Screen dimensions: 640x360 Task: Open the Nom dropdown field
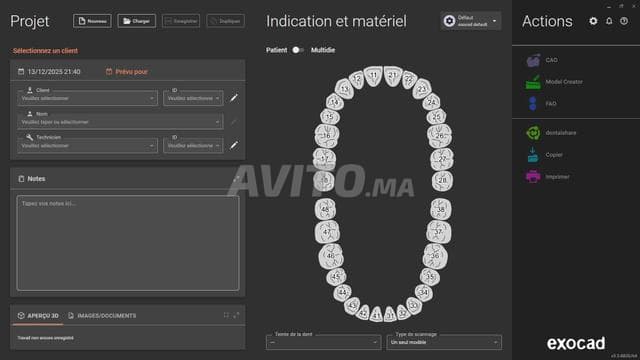[x=120, y=122]
